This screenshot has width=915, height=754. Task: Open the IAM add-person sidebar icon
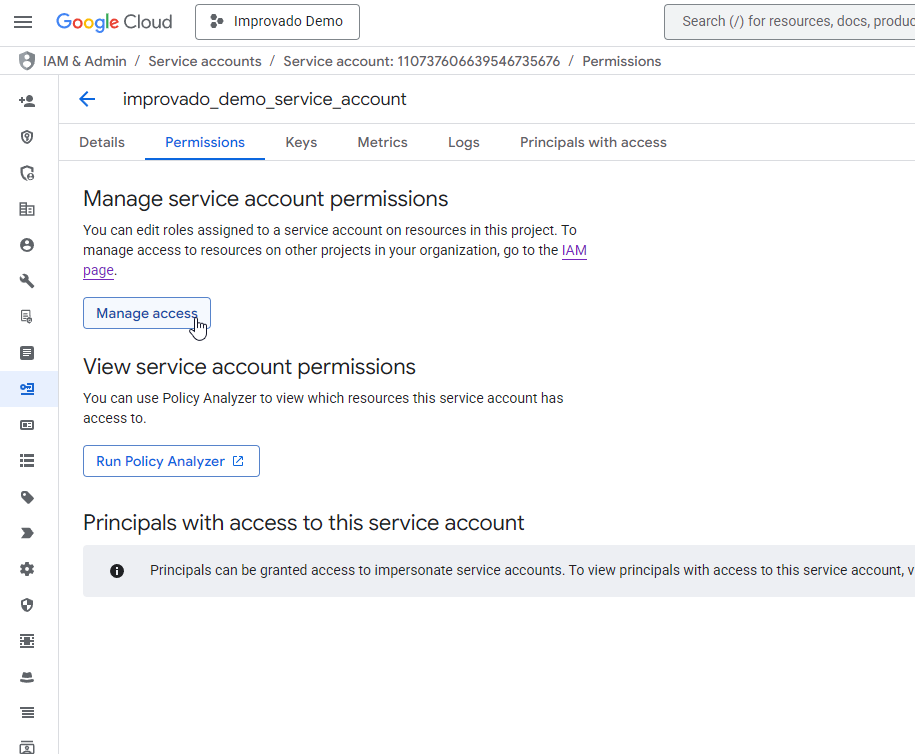point(27,101)
